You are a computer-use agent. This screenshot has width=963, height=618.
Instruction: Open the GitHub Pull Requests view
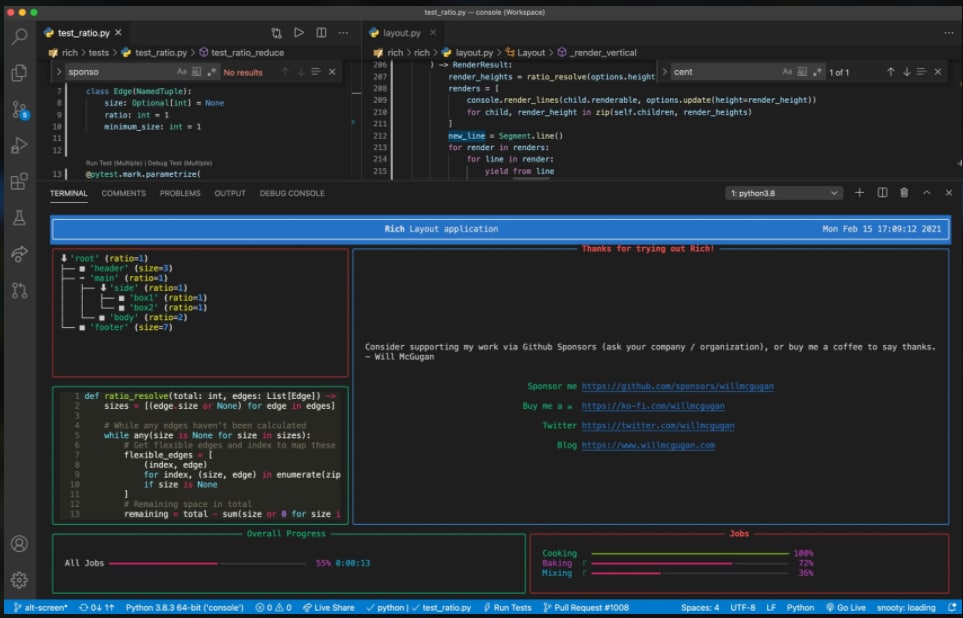pyautogui.click(x=20, y=290)
